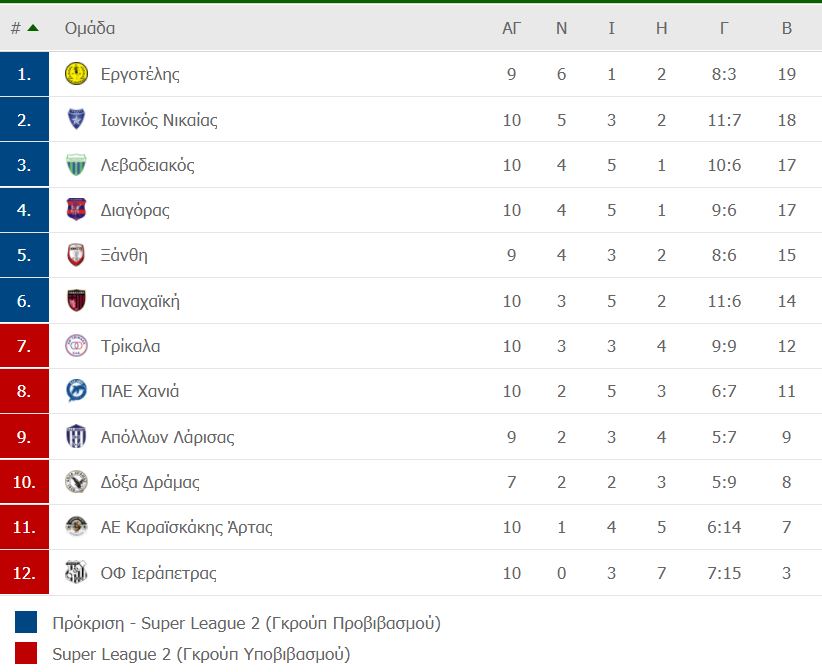Select rank cell number 12
Viewport: 822px width, 672px height.
coord(24,572)
